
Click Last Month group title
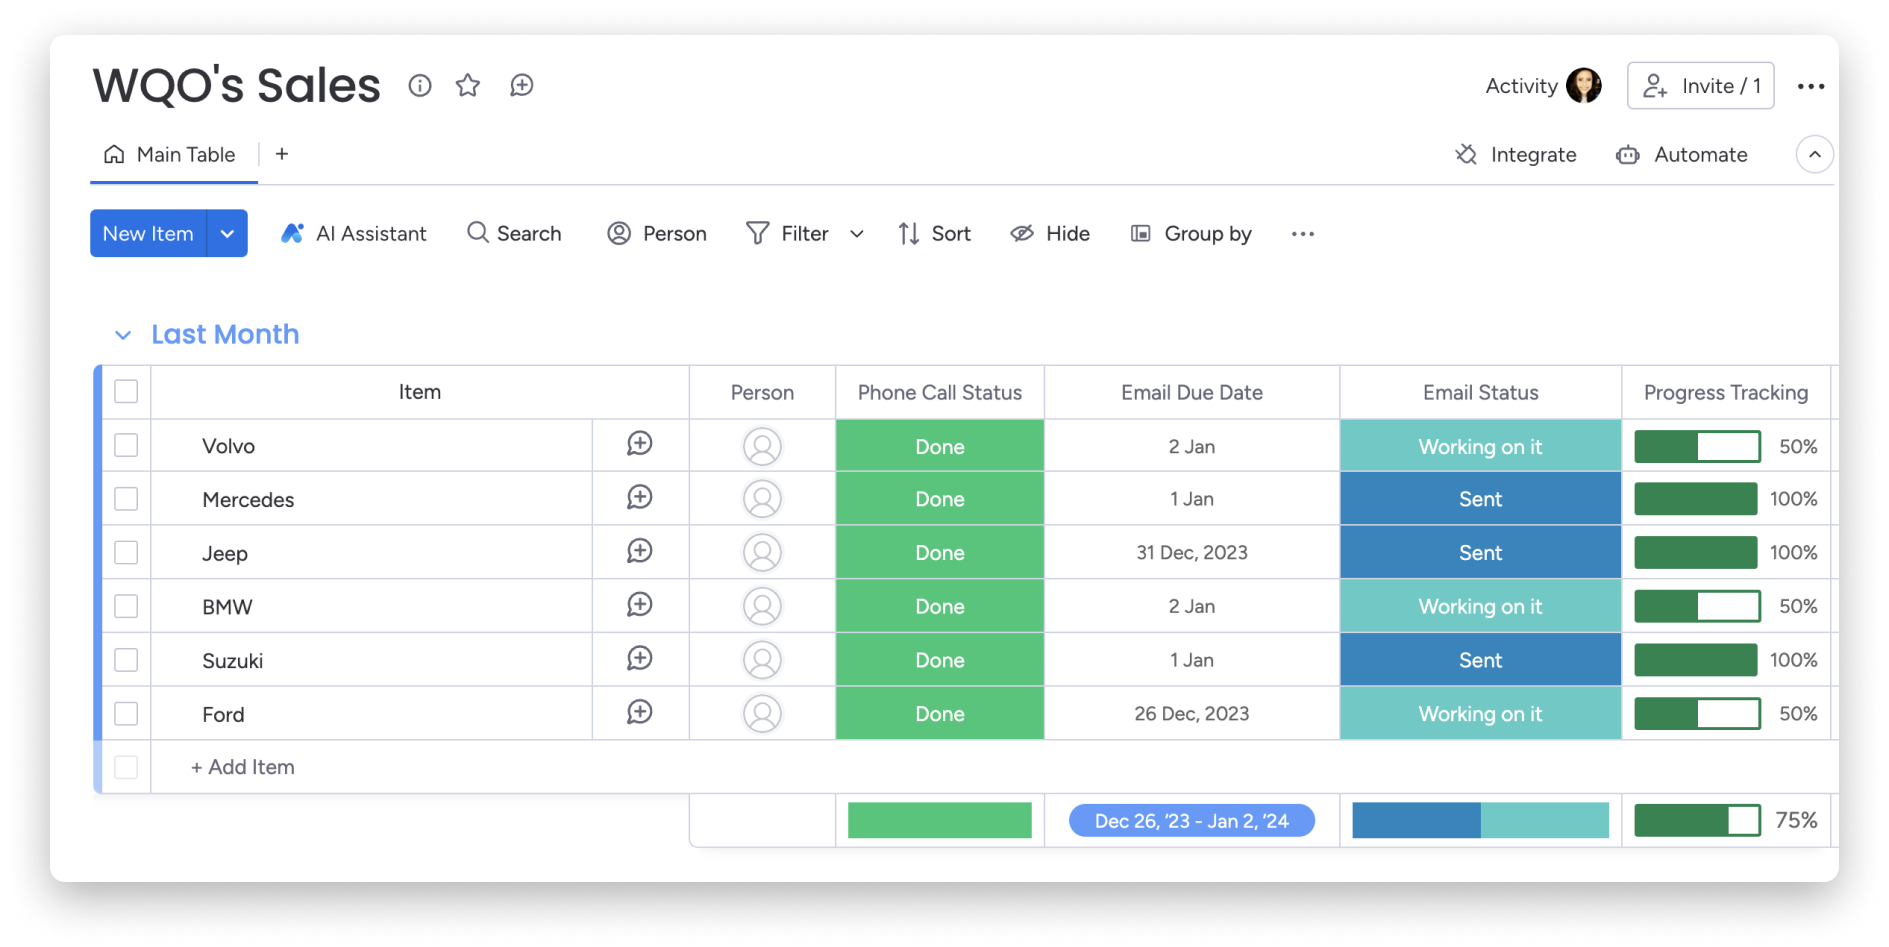click(x=225, y=334)
